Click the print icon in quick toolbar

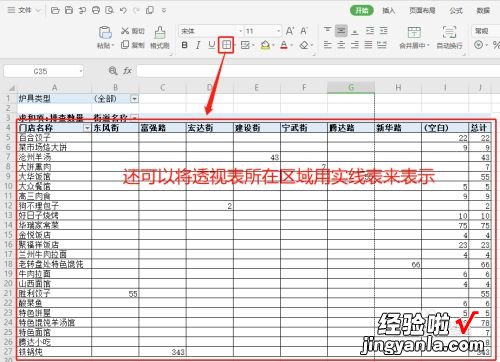(96, 10)
